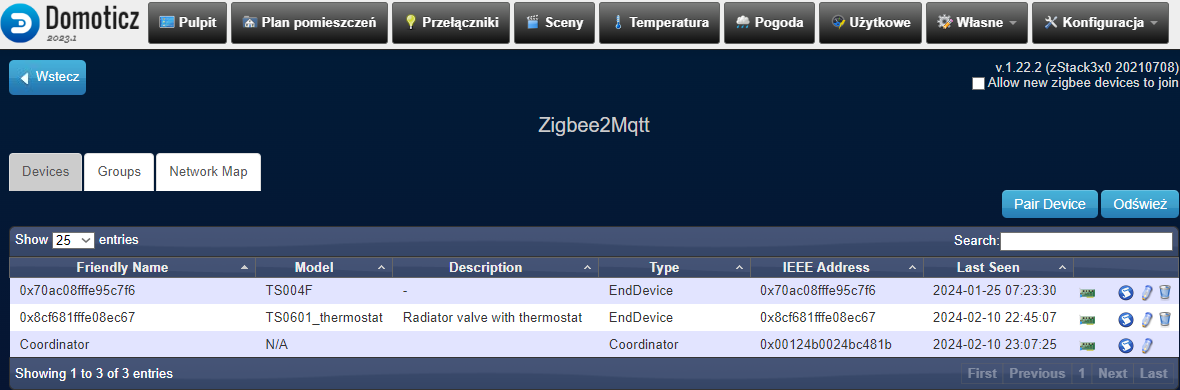Image resolution: width=1180 pixels, height=390 pixels.
Task: Switch to the Groups tab
Action: [119, 172]
